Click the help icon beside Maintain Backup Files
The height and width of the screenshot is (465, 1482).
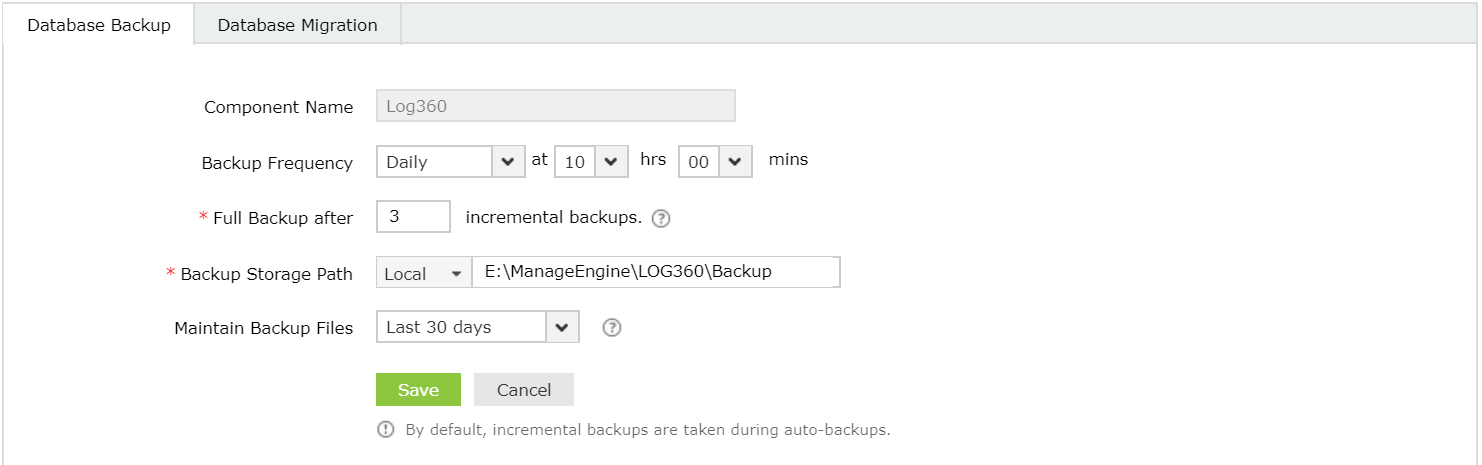click(613, 327)
